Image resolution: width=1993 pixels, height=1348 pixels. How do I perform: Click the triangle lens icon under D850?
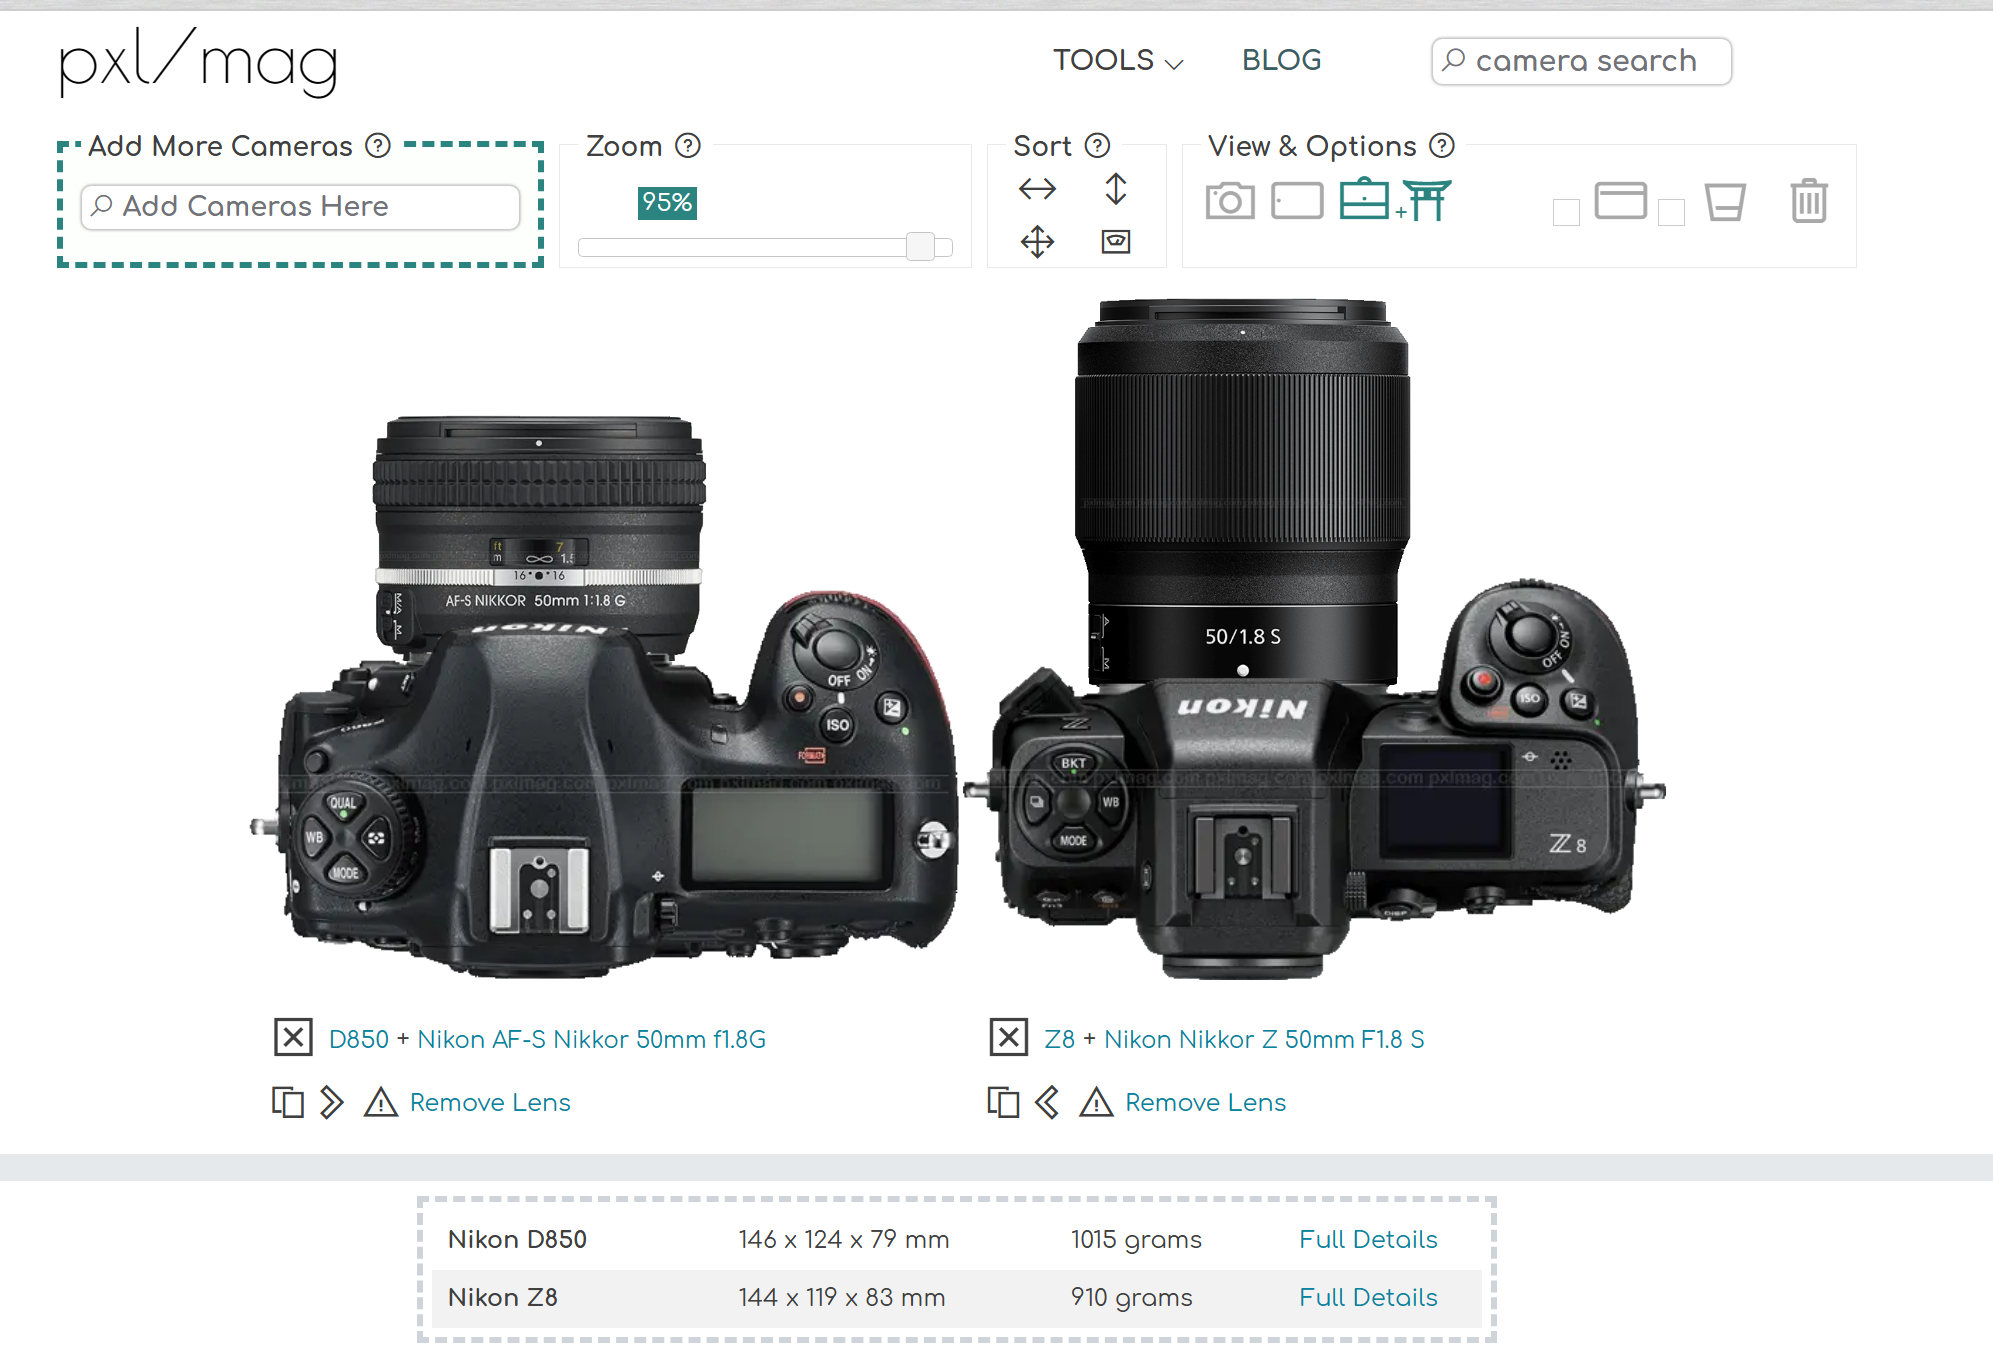[381, 1102]
